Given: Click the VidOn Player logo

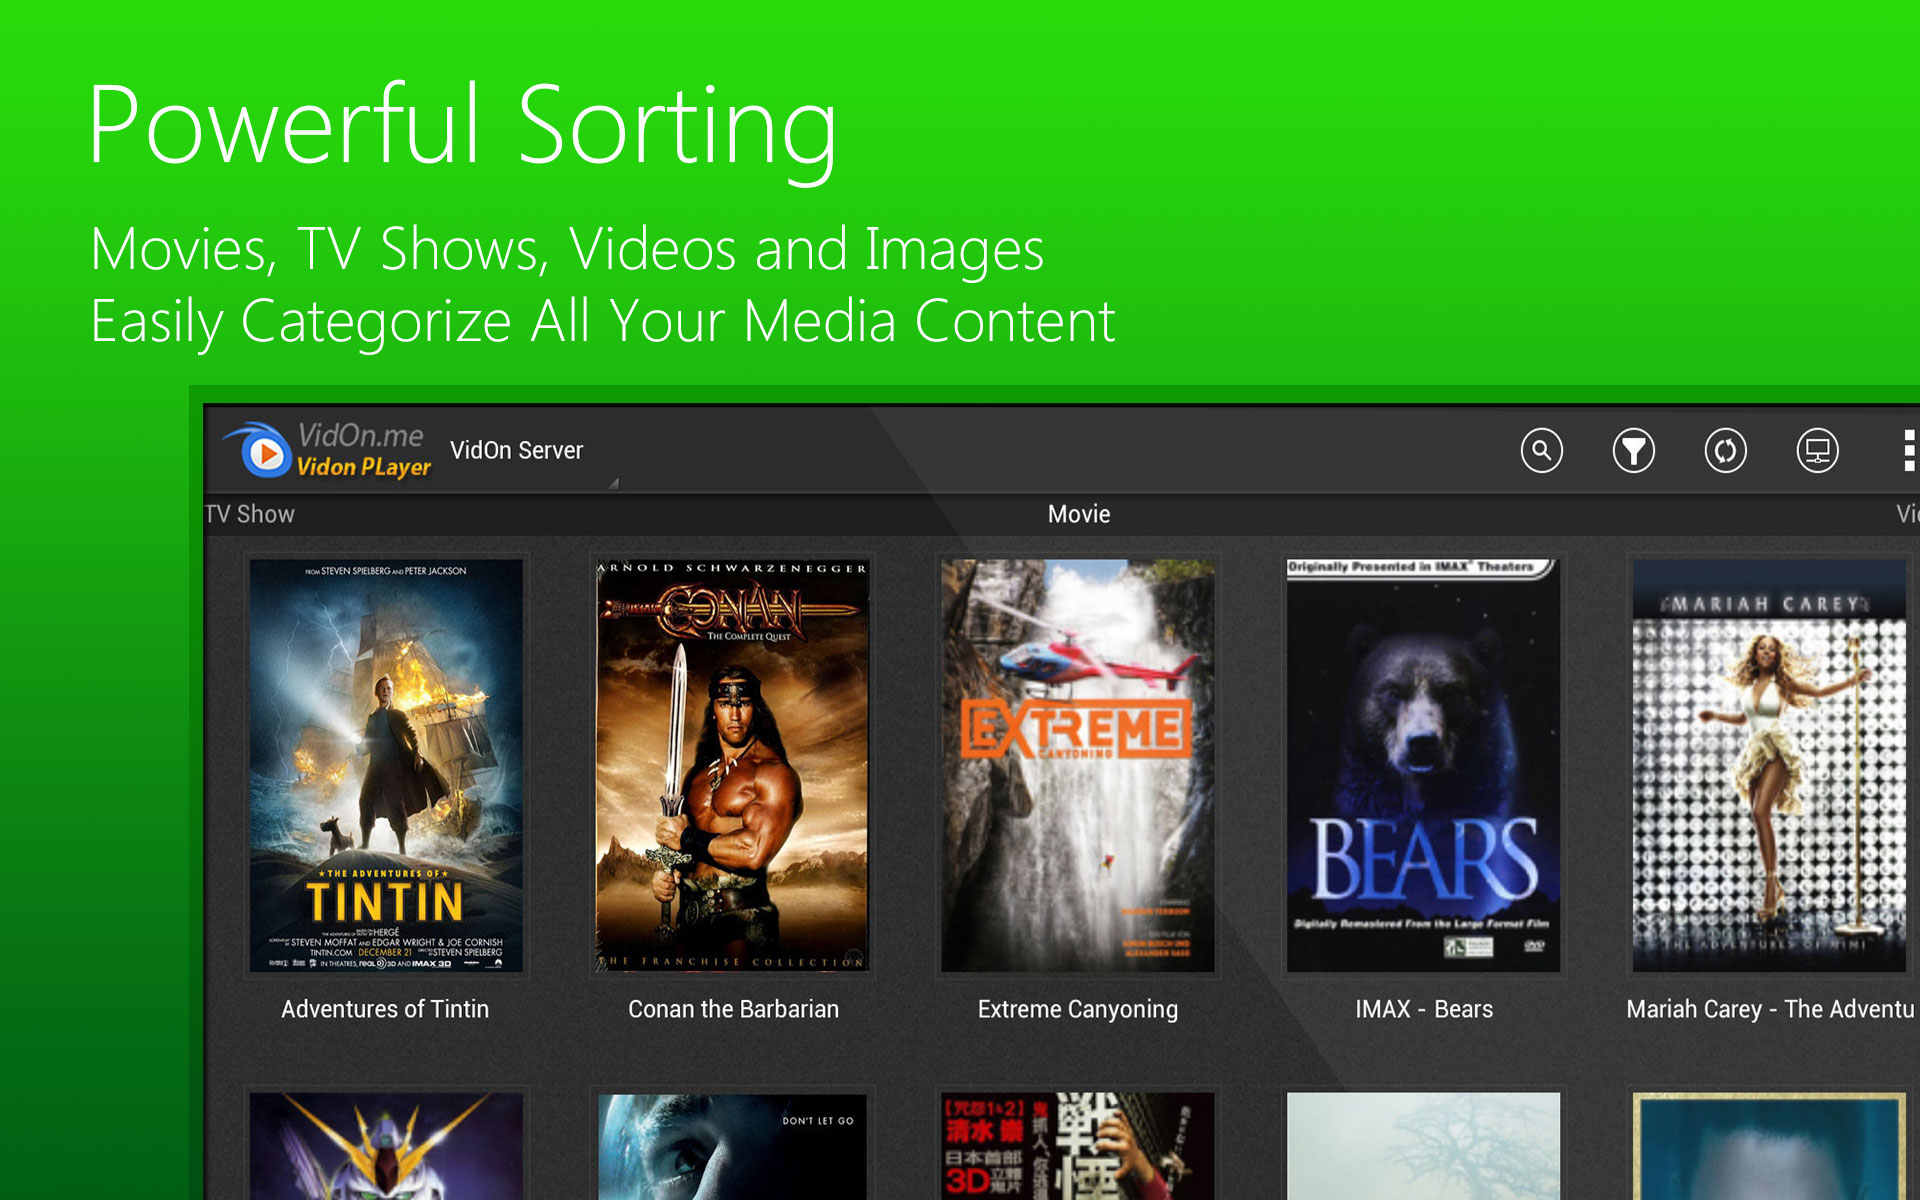Looking at the screenshot, I should tap(327, 450).
